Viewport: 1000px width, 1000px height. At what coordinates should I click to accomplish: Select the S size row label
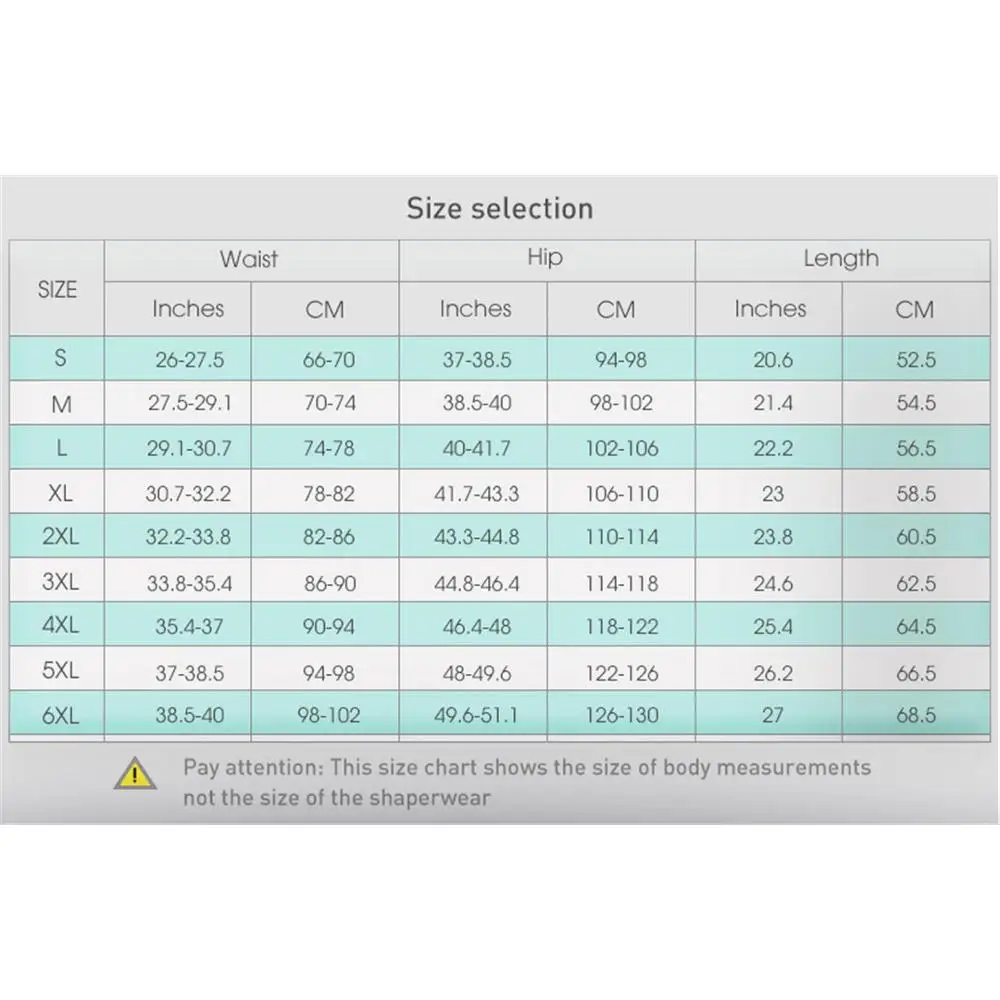pyautogui.click(x=60, y=359)
